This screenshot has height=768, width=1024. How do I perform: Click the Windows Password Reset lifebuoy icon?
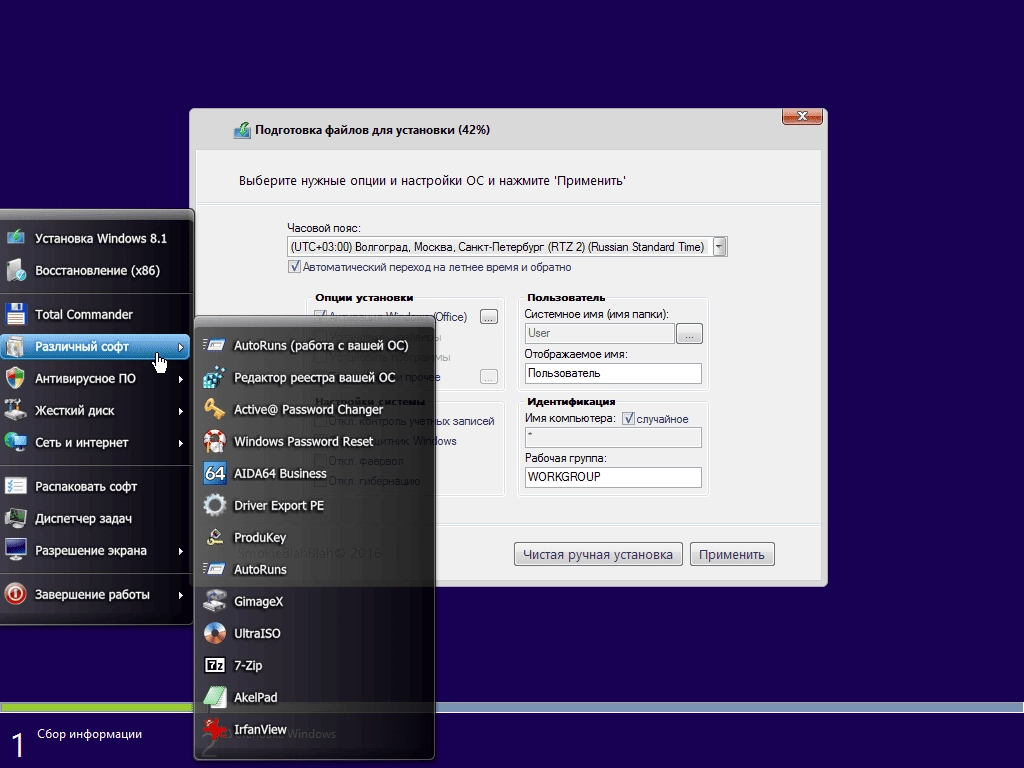214,441
